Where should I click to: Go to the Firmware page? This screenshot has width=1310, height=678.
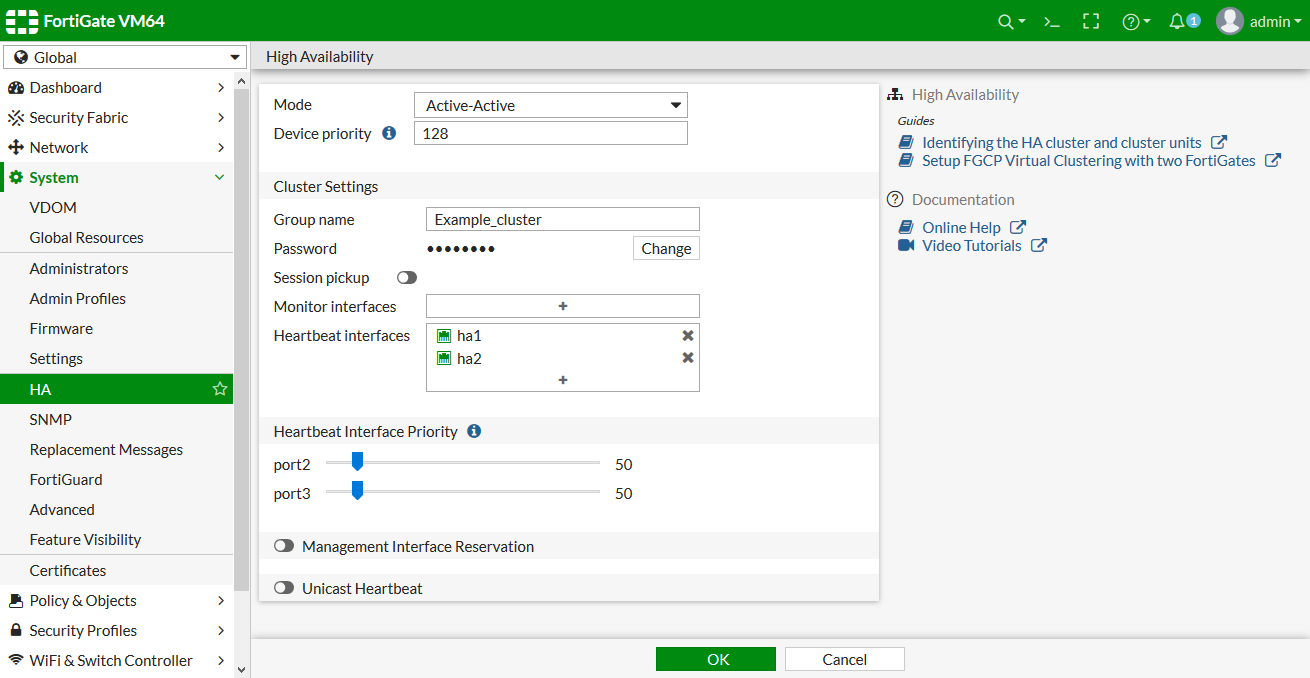[x=61, y=328]
